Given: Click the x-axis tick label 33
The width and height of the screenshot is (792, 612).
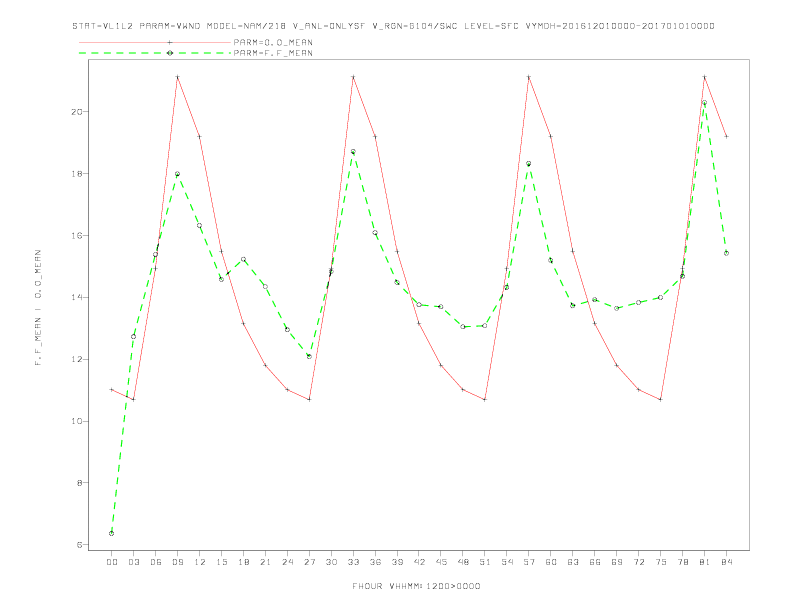Looking at the screenshot, I should (353, 562).
